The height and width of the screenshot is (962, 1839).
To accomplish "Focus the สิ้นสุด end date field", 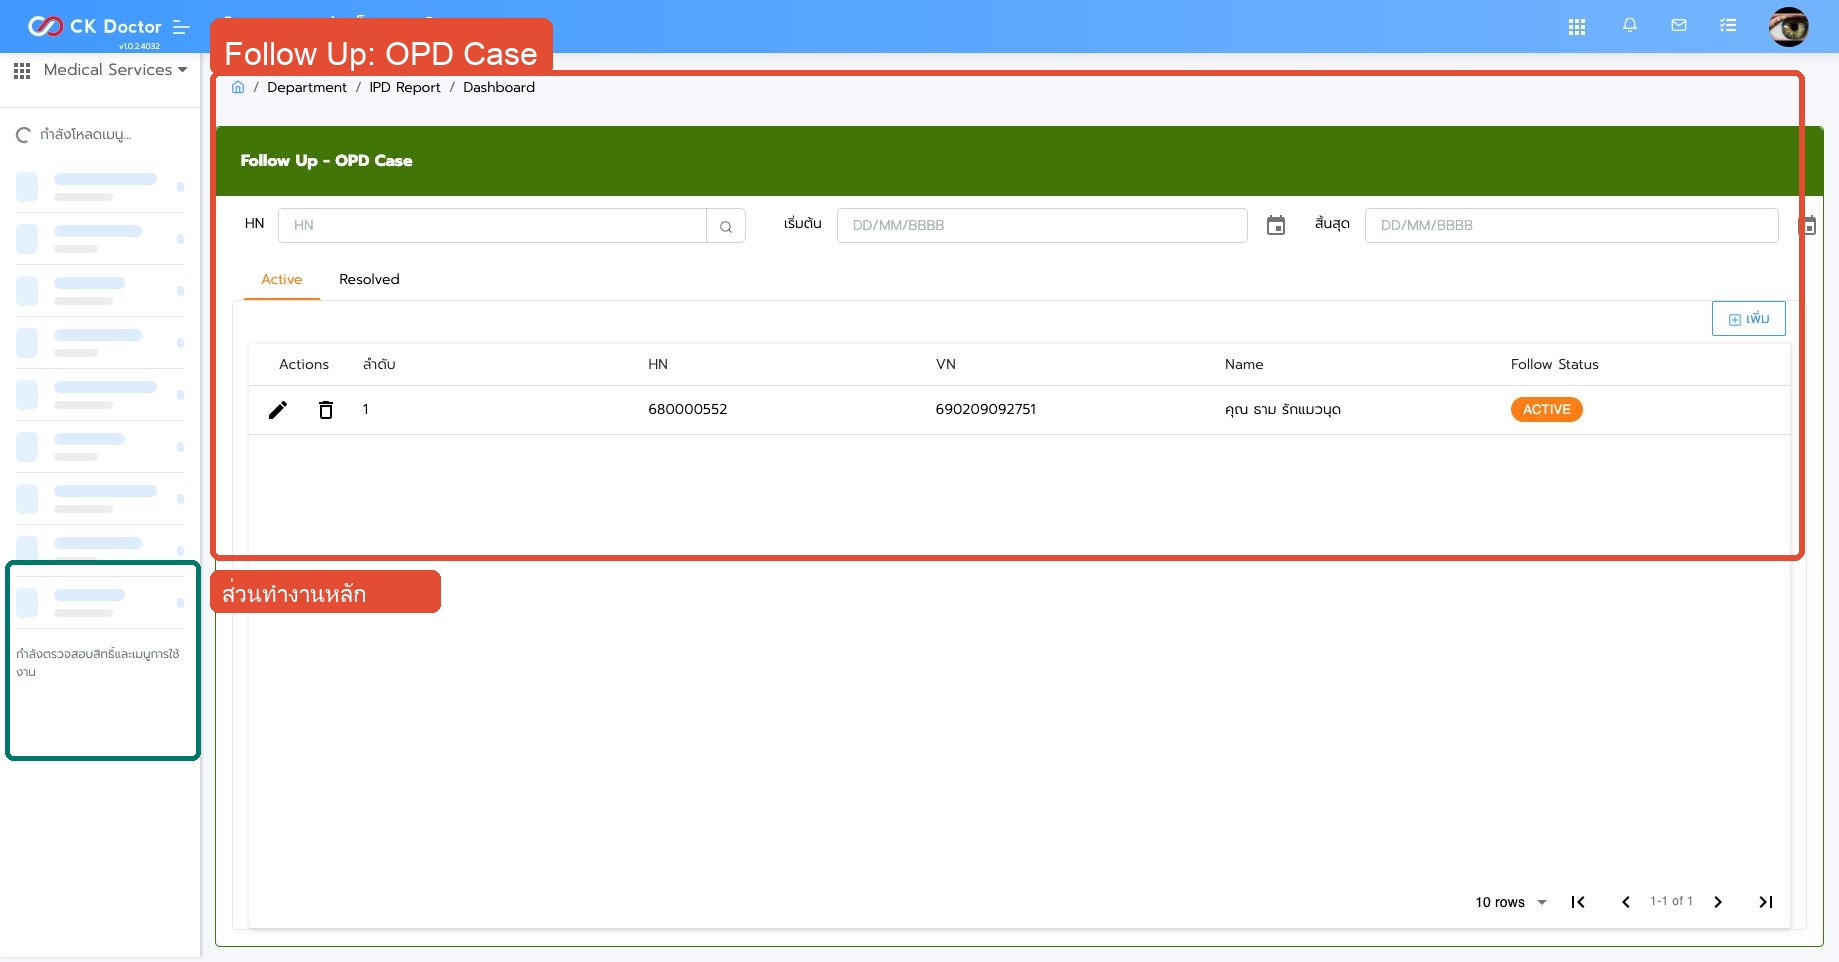I will click(1571, 225).
